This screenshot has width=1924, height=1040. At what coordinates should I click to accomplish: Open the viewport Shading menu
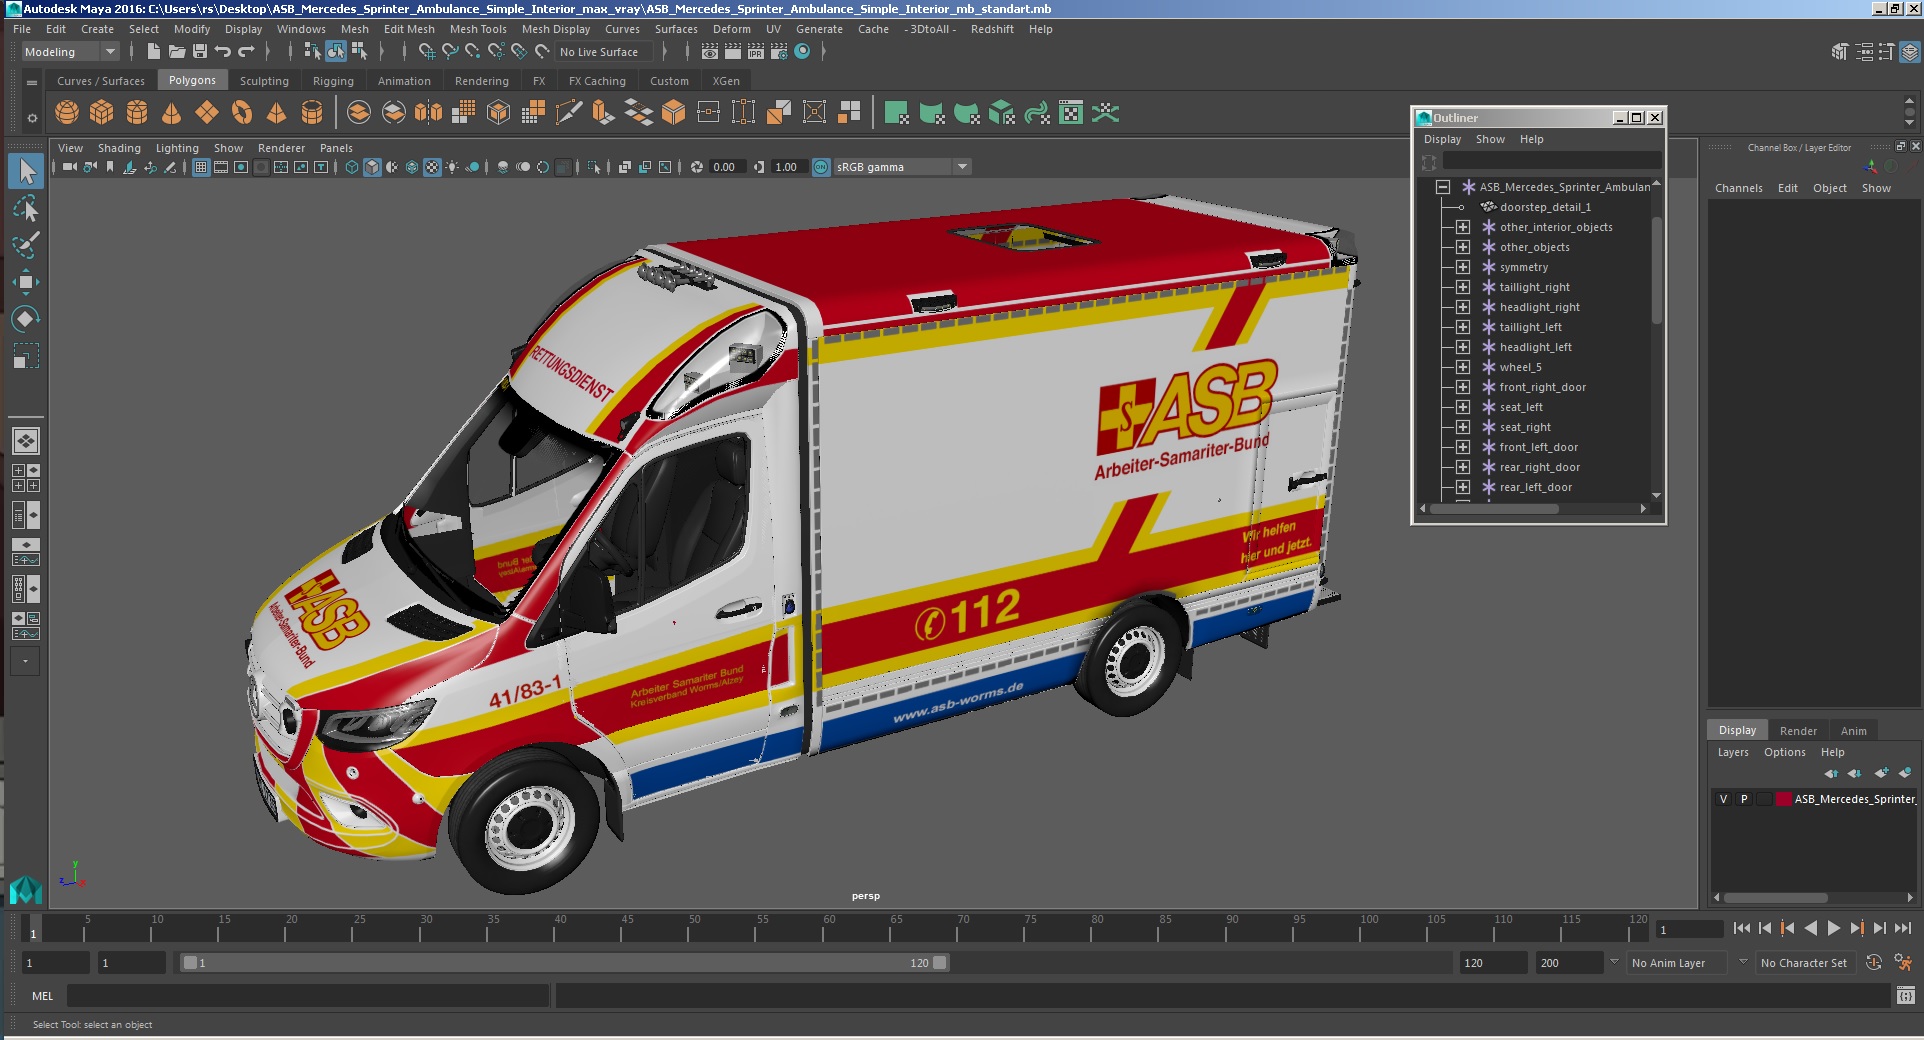pos(119,148)
